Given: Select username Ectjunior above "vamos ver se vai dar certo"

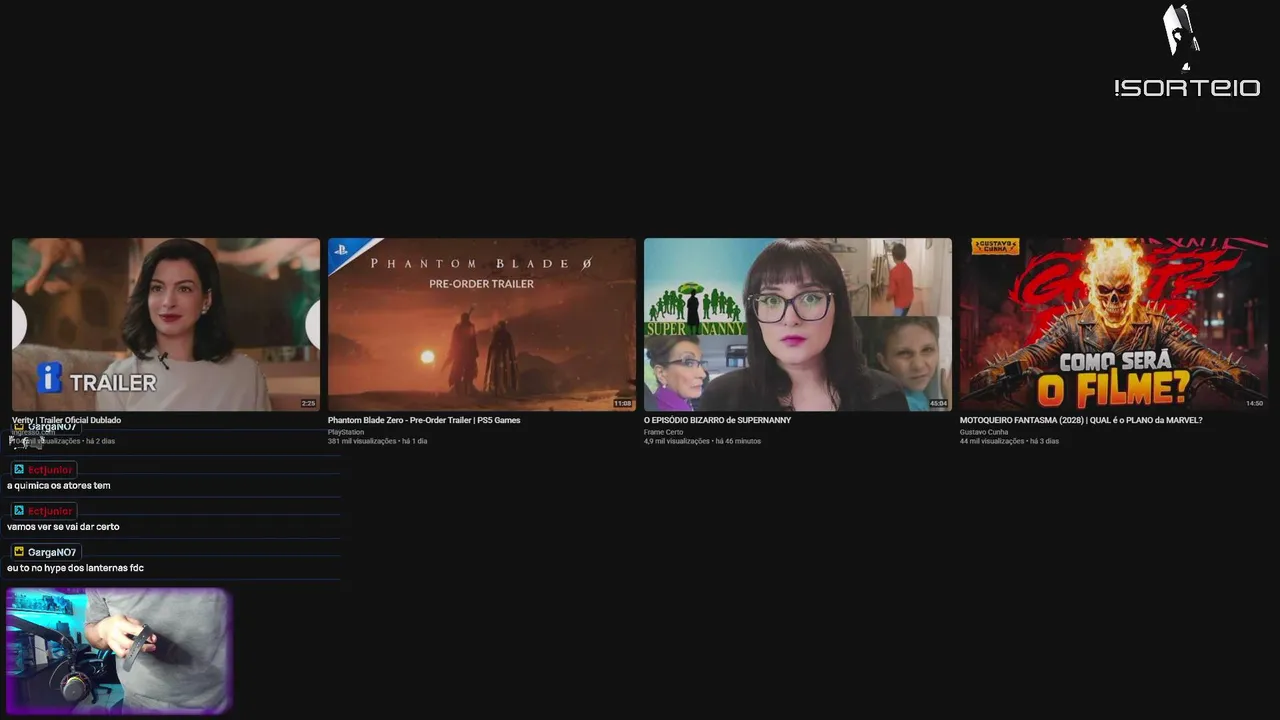Looking at the screenshot, I should click(50, 511).
